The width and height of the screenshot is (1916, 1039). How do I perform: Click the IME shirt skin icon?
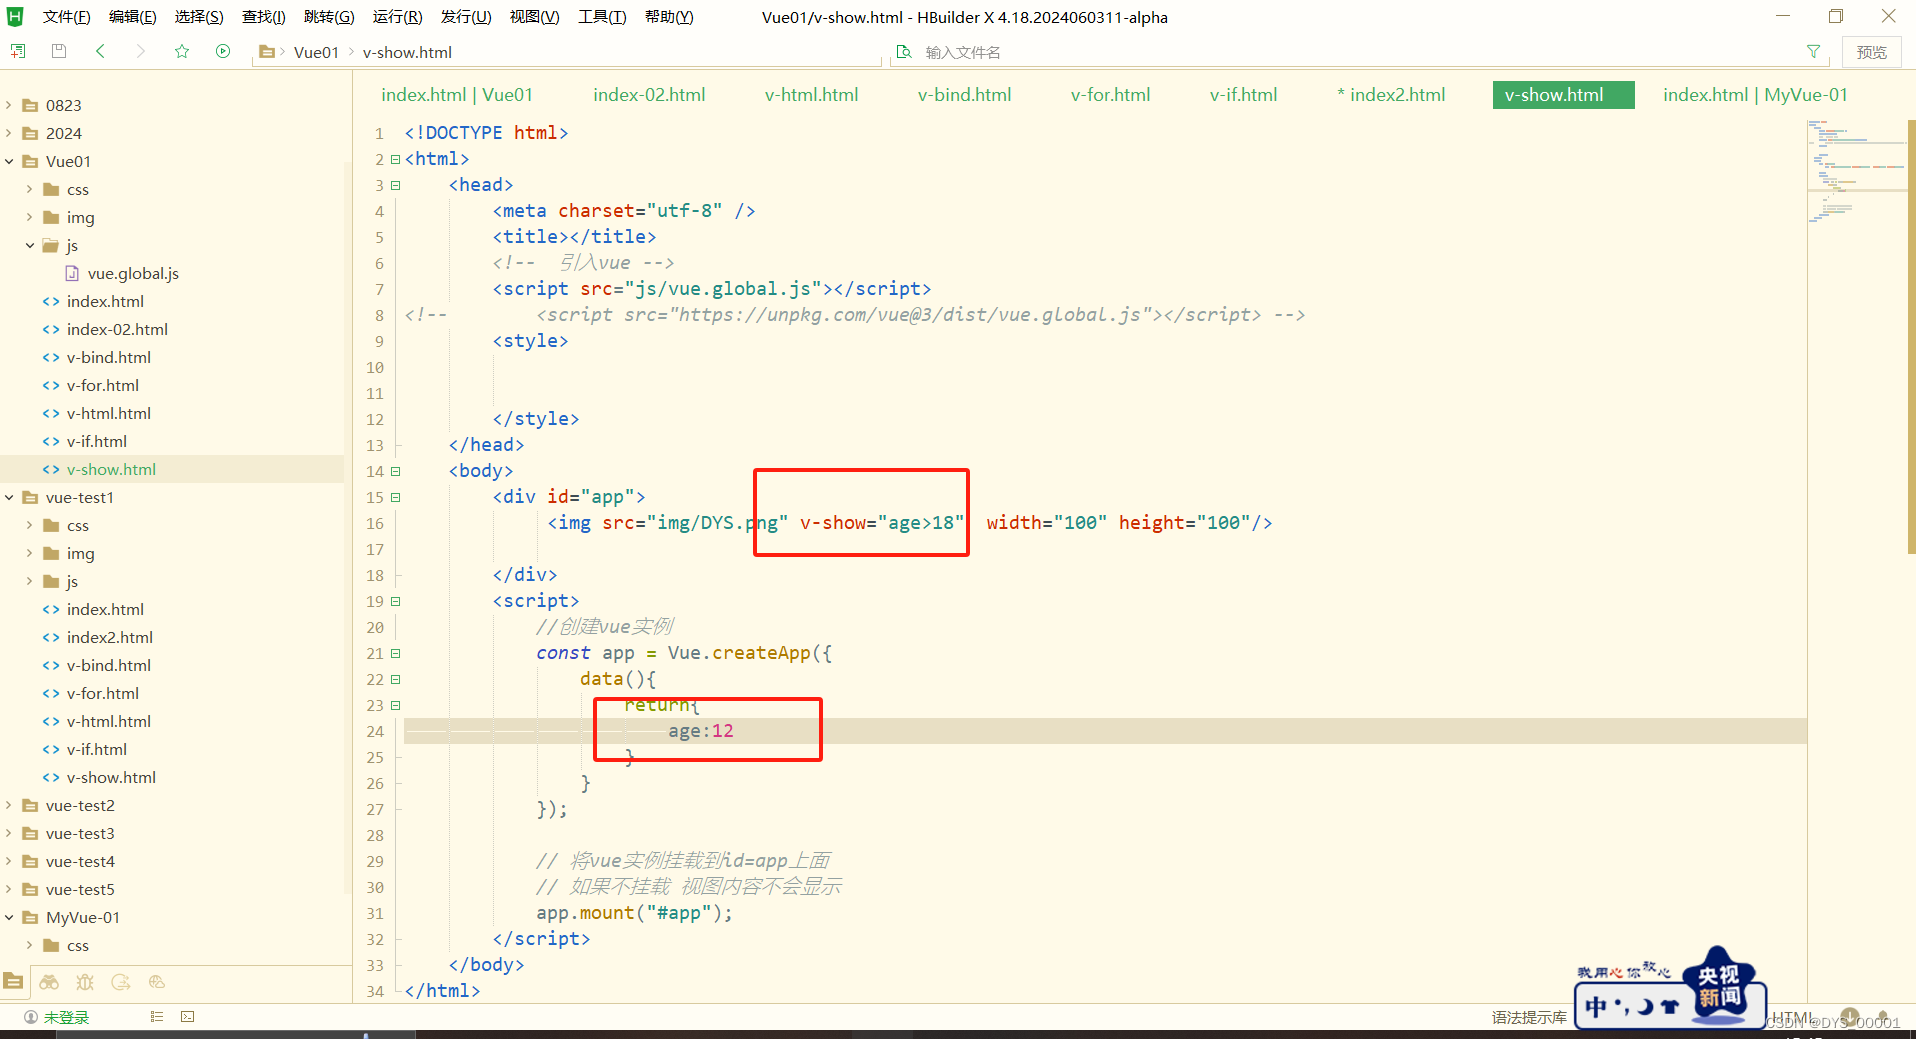[x=1670, y=1007]
